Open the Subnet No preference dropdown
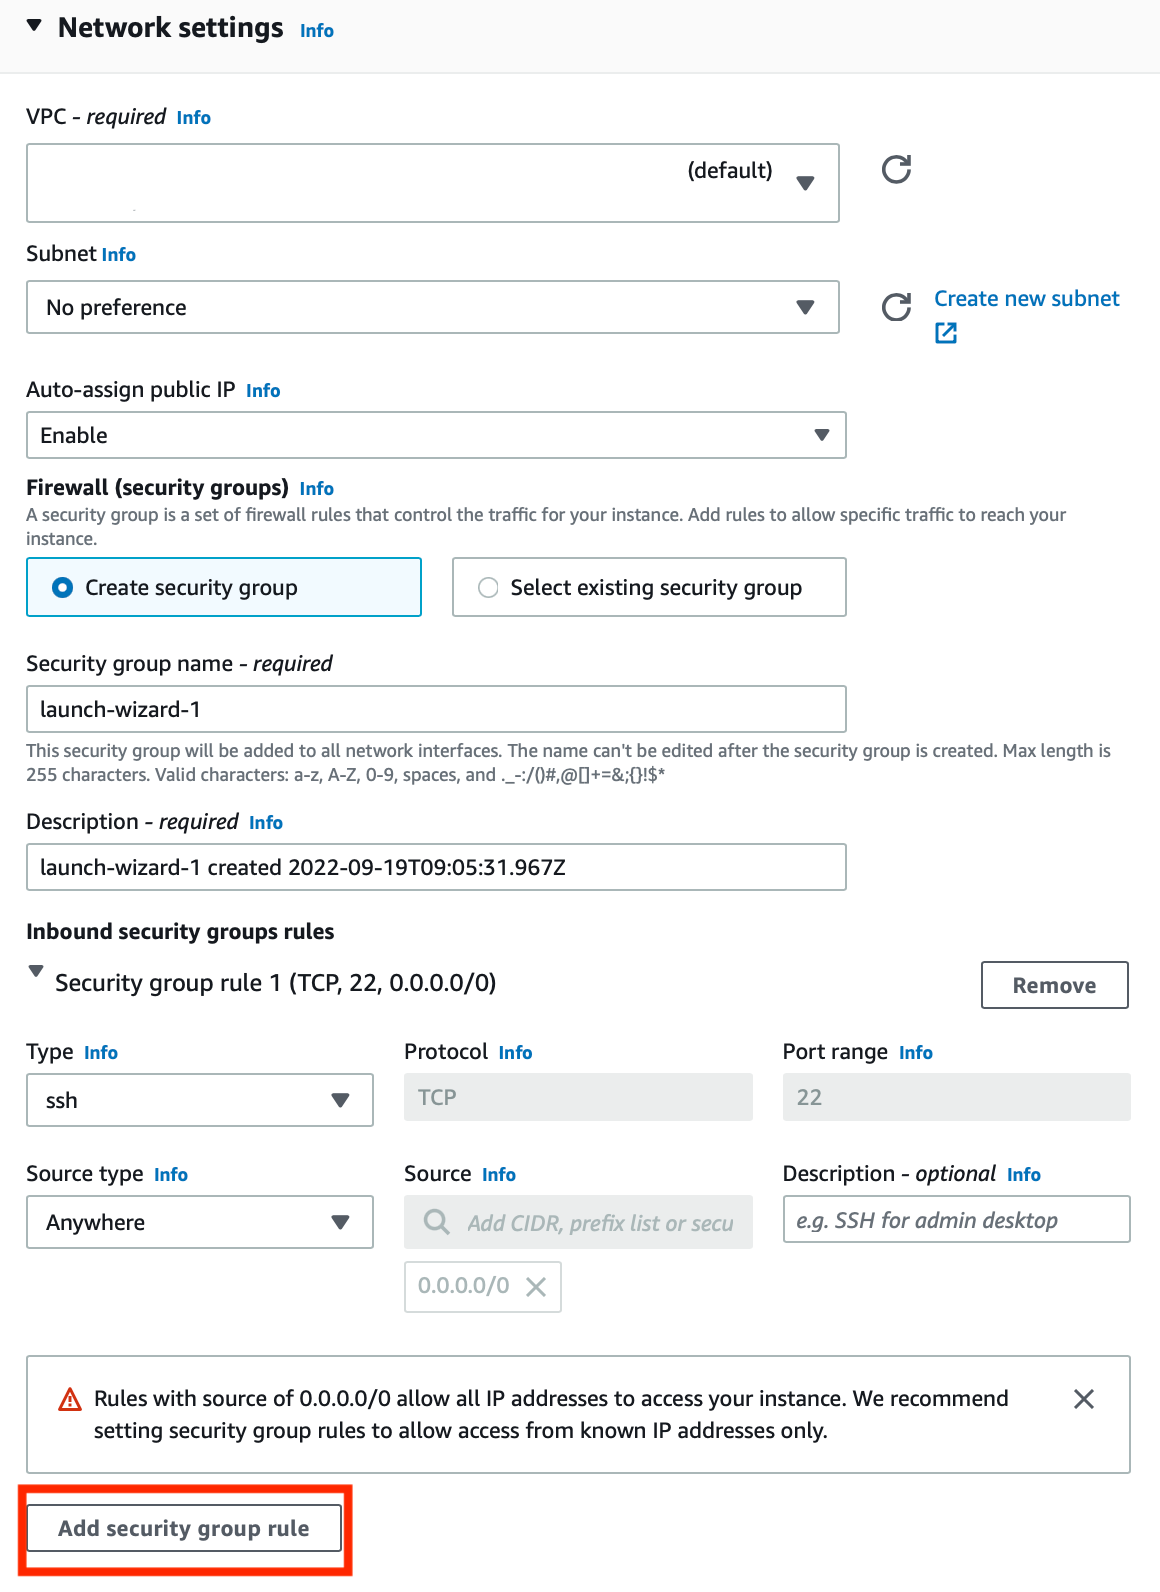1160x1592 pixels. click(432, 307)
